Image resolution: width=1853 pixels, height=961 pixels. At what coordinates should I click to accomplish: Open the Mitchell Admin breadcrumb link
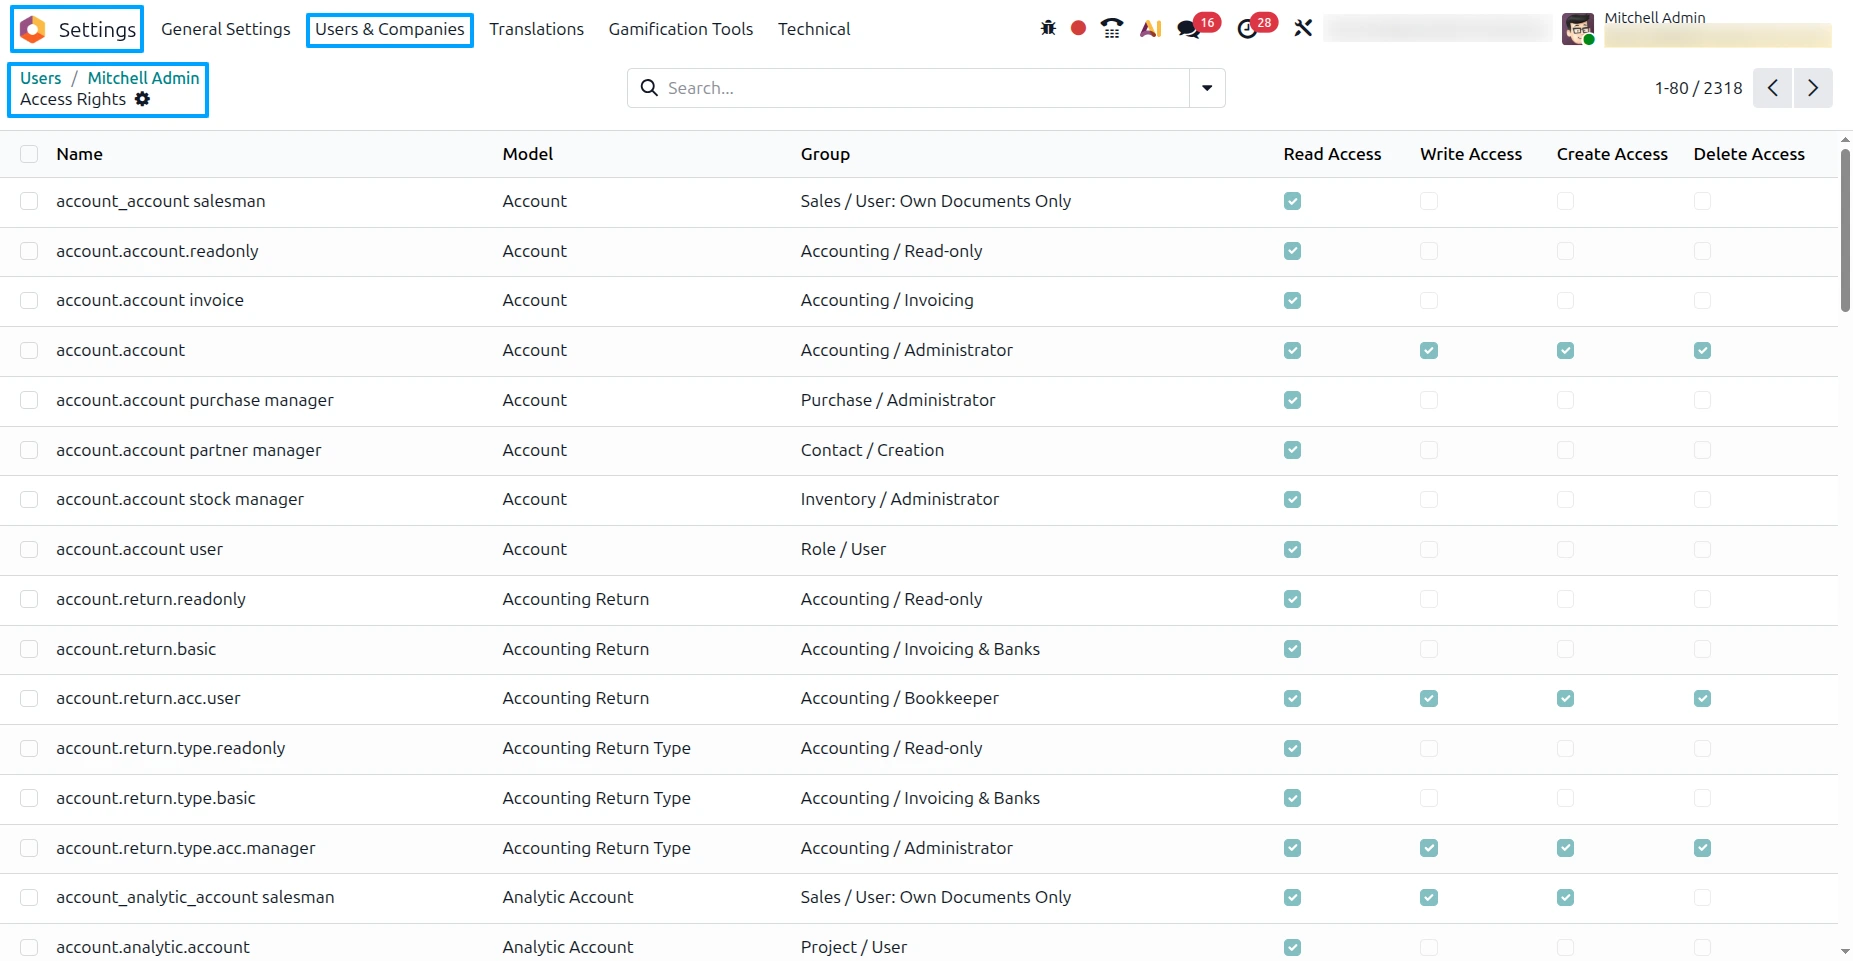point(144,78)
